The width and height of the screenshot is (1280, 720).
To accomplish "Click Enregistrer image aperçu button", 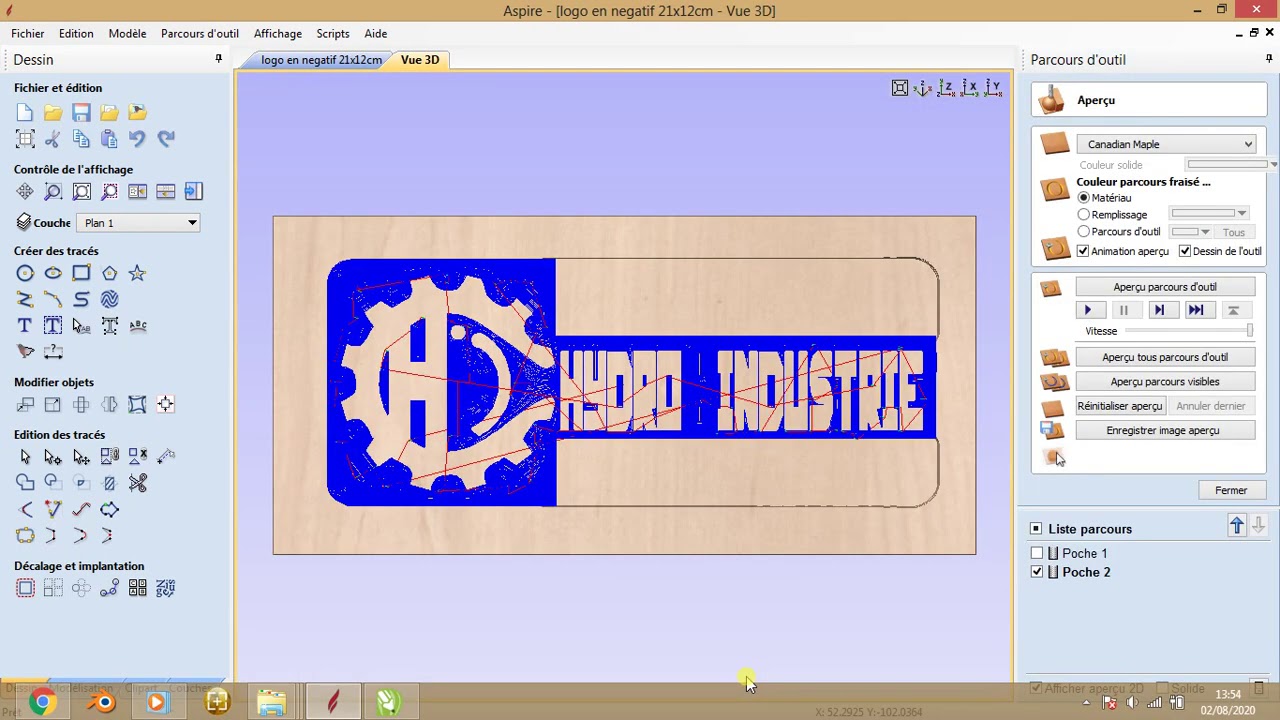I will (1163, 430).
